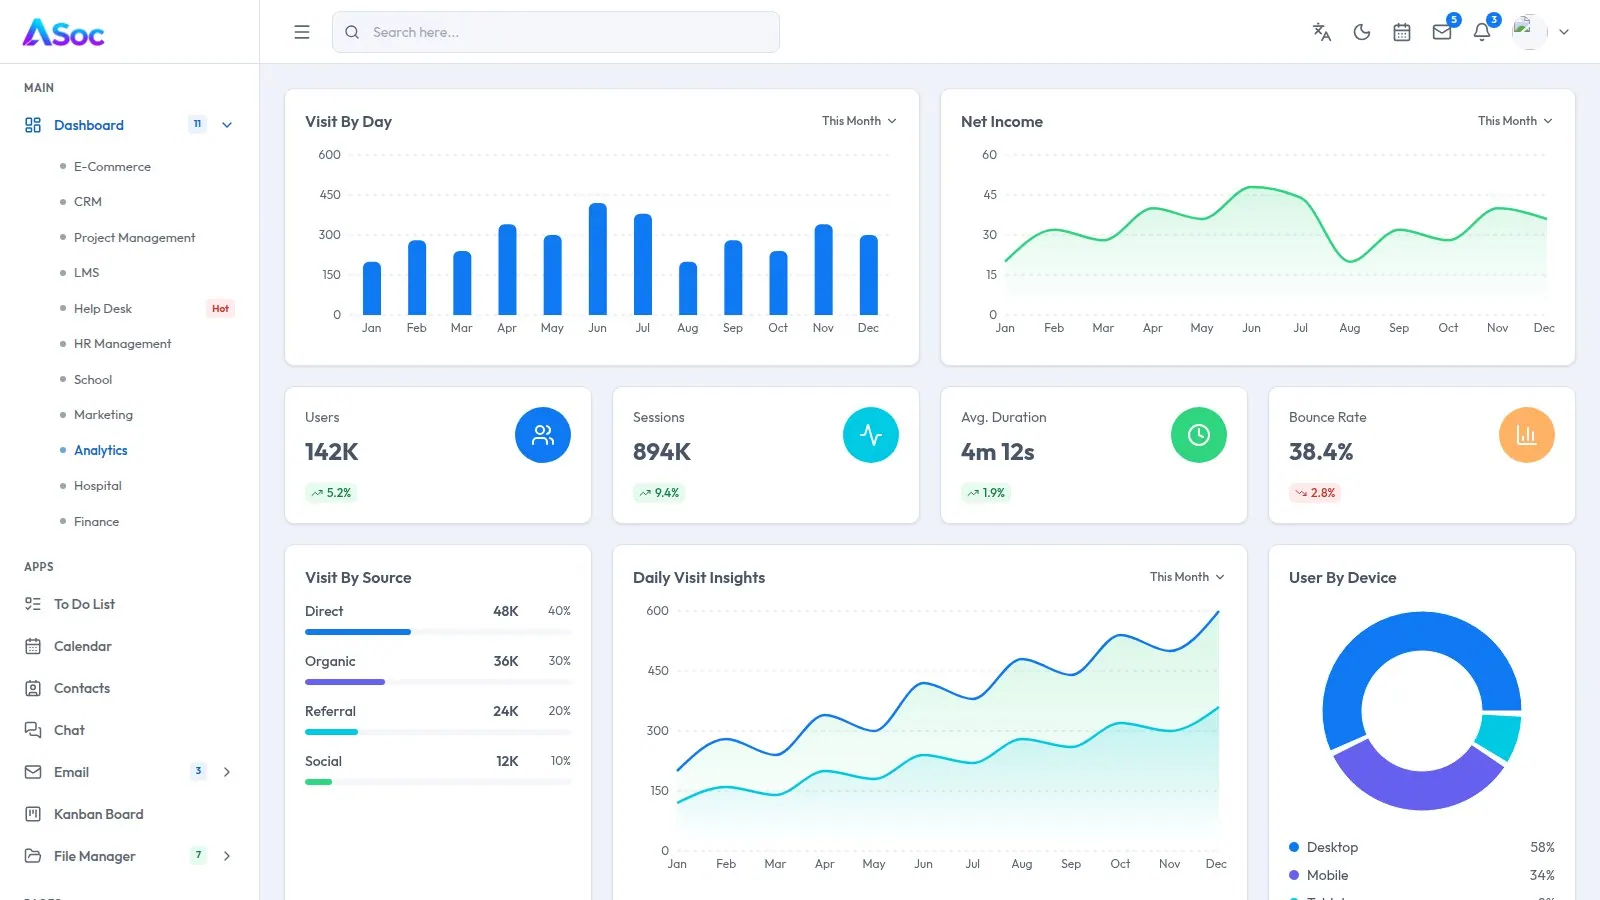The image size is (1600, 900).
Task: Click the Bounce Rate 2.8% badge
Action: point(1315,493)
